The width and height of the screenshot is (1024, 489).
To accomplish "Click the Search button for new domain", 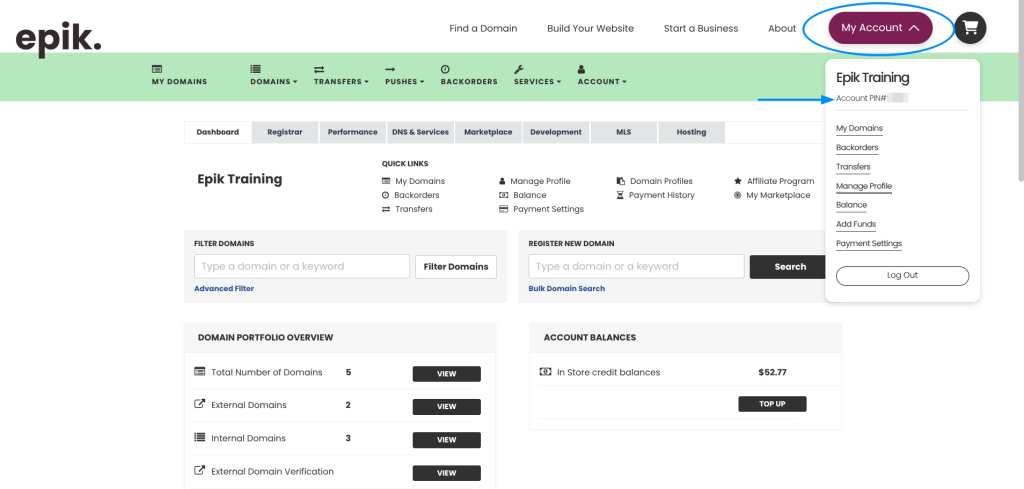I will 790,266.
